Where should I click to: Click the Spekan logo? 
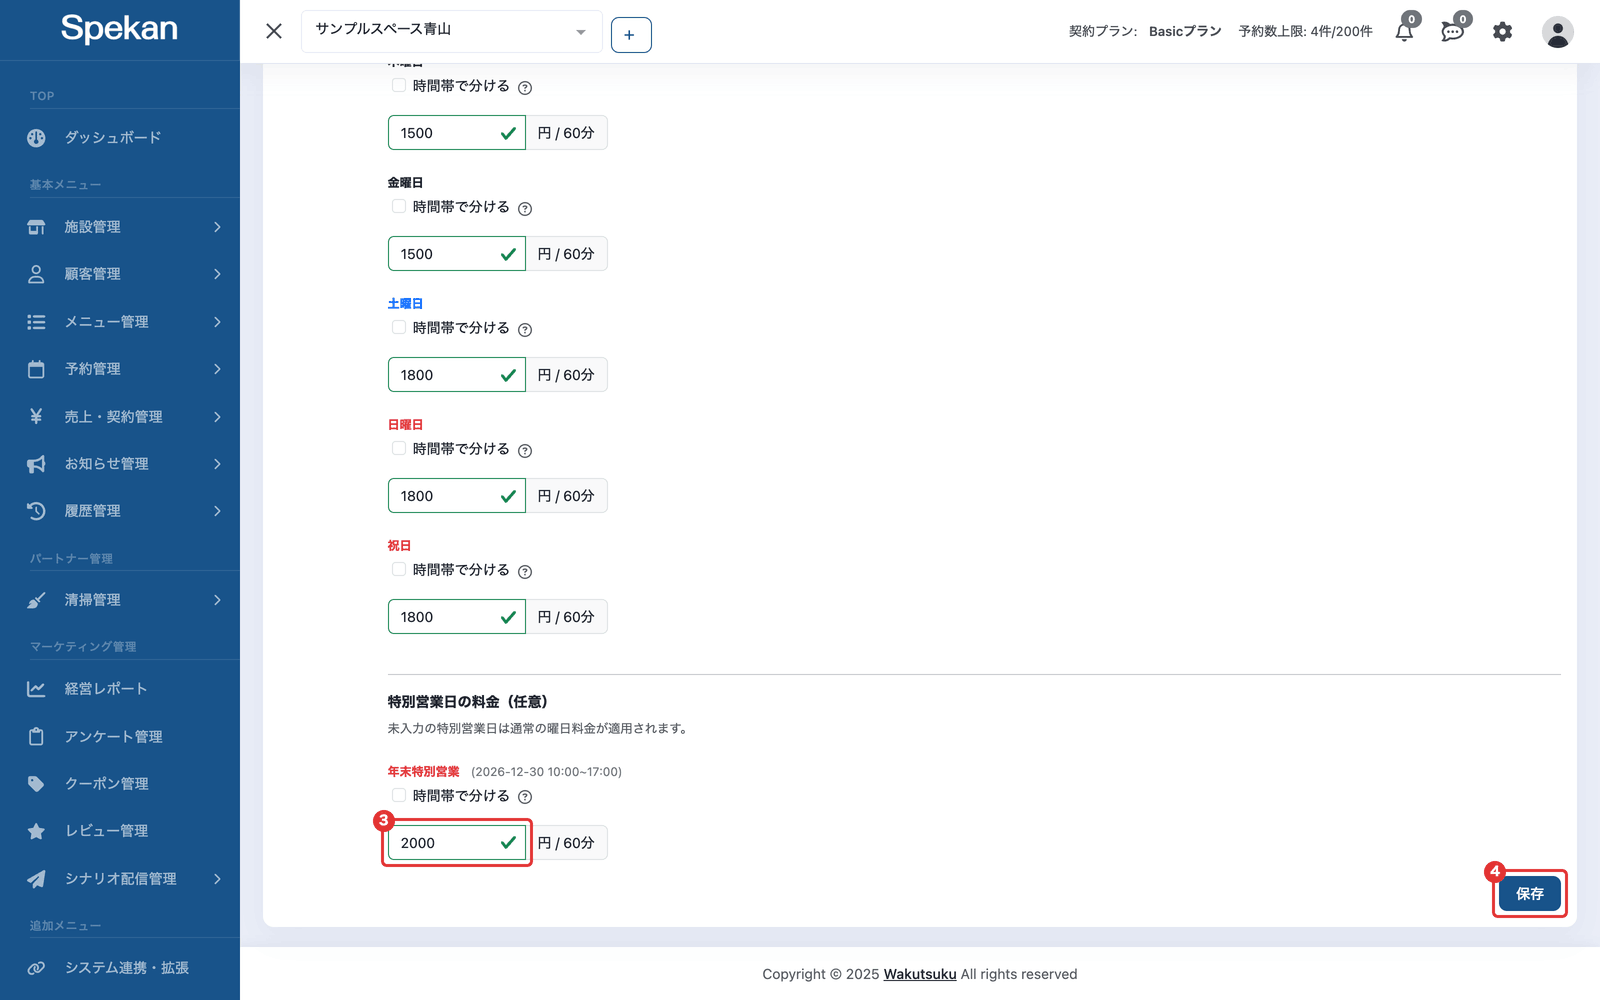coord(119,29)
